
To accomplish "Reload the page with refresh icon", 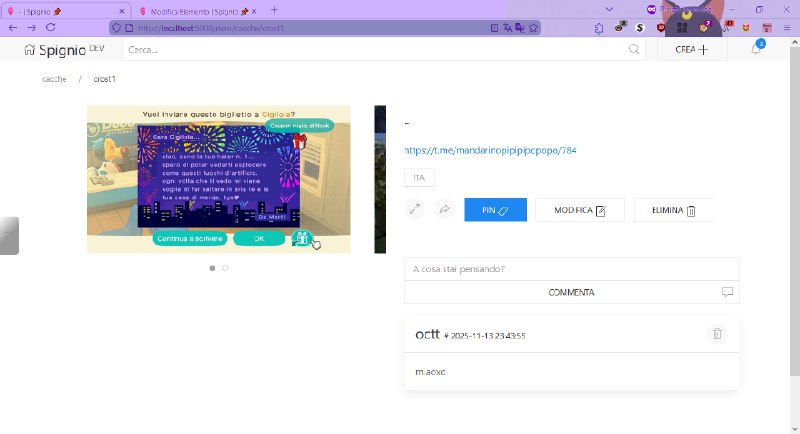I will pyautogui.click(x=51, y=28).
